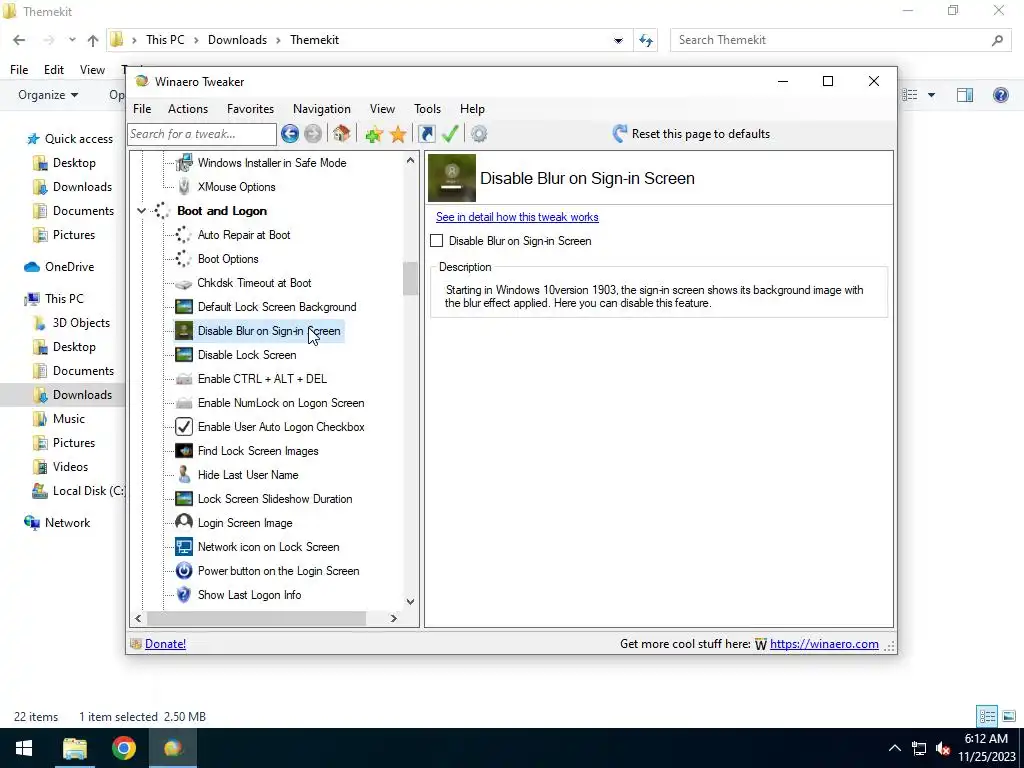The width and height of the screenshot is (1024, 768).
Task: Click Reset this page to defaults
Action: coord(691,134)
